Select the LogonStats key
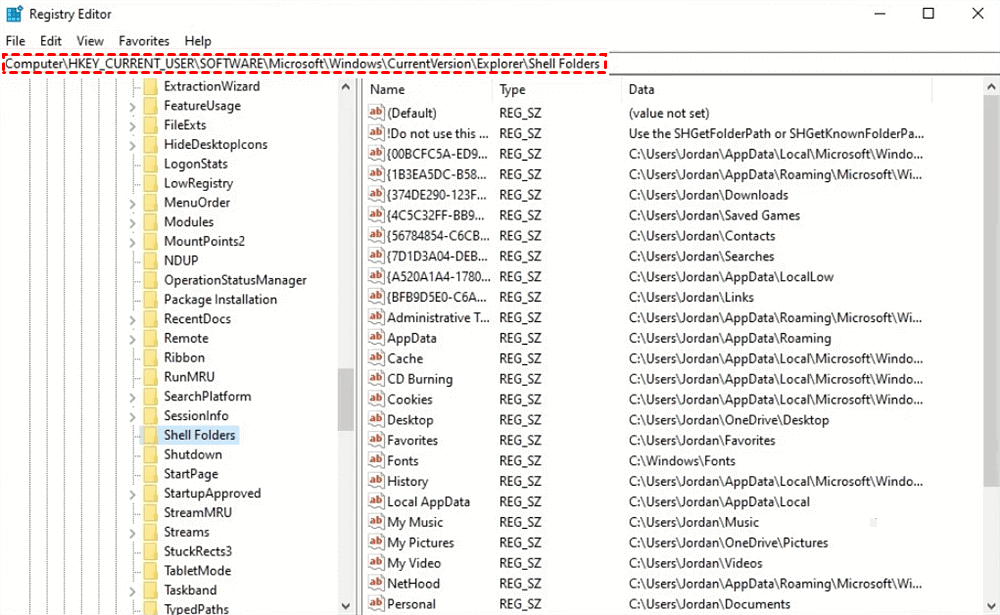Viewport: 1000px width, 615px height. 195,163
